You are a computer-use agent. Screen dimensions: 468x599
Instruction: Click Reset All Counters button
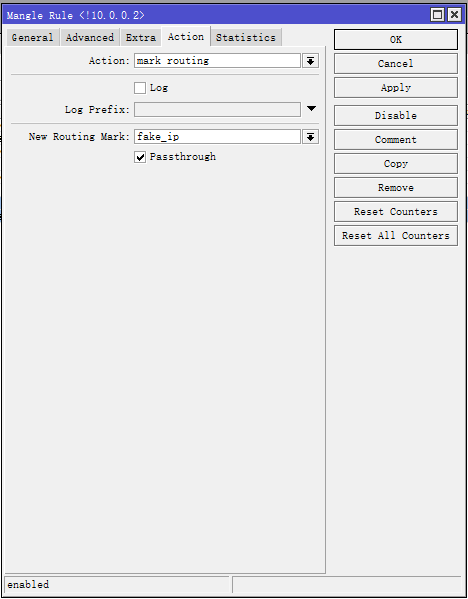pyautogui.click(x=396, y=236)
